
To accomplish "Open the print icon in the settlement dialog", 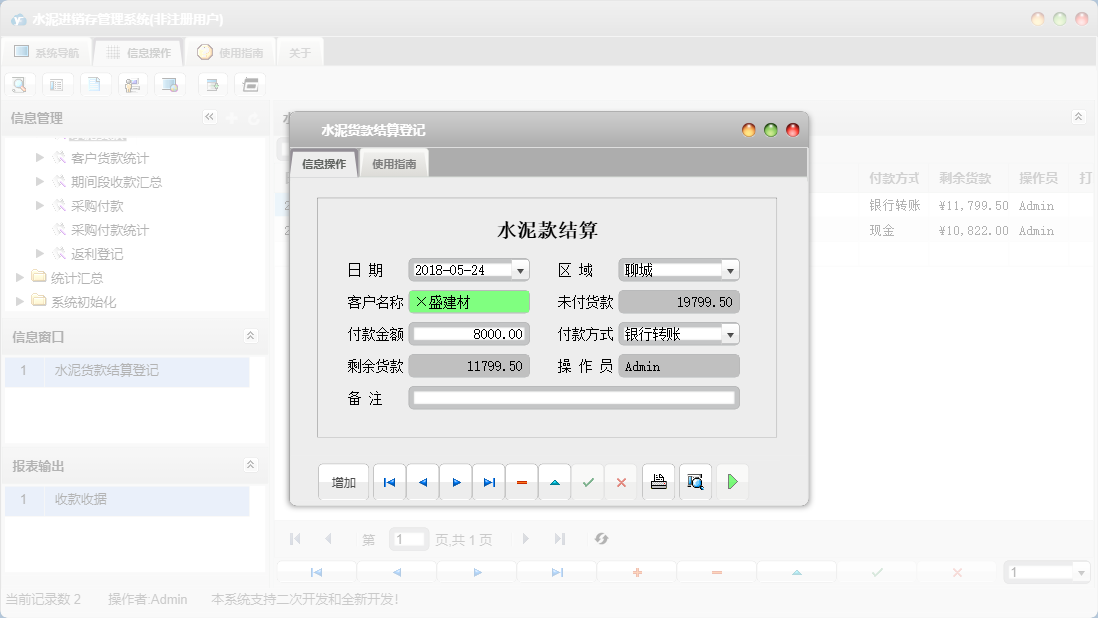I will (659, 482).
